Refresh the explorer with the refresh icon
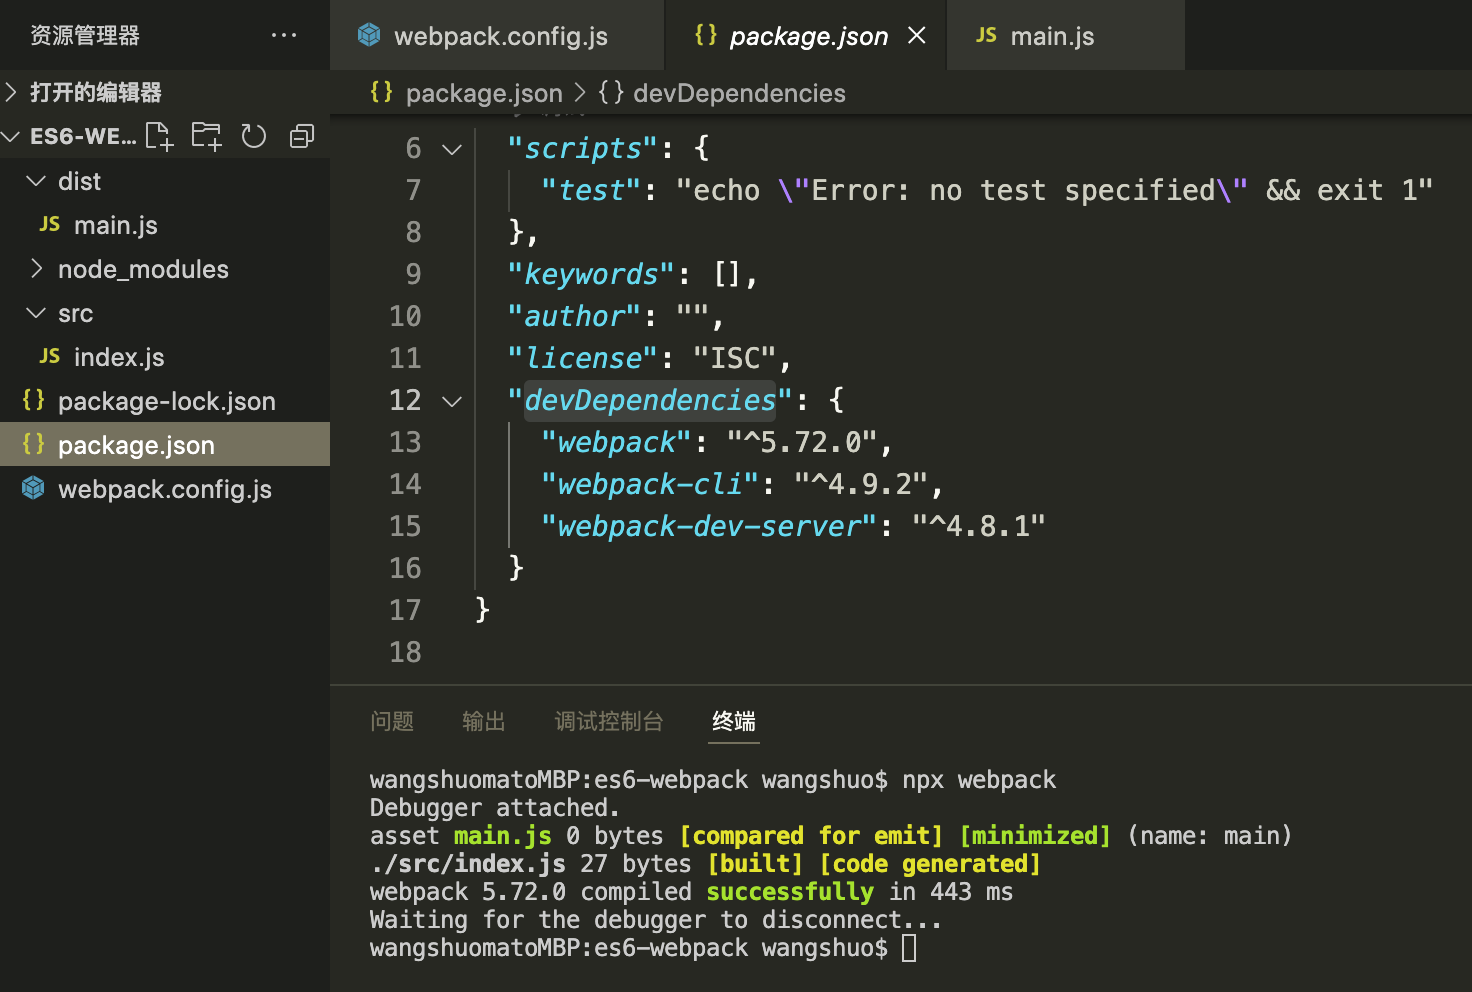 coord(254,136)
